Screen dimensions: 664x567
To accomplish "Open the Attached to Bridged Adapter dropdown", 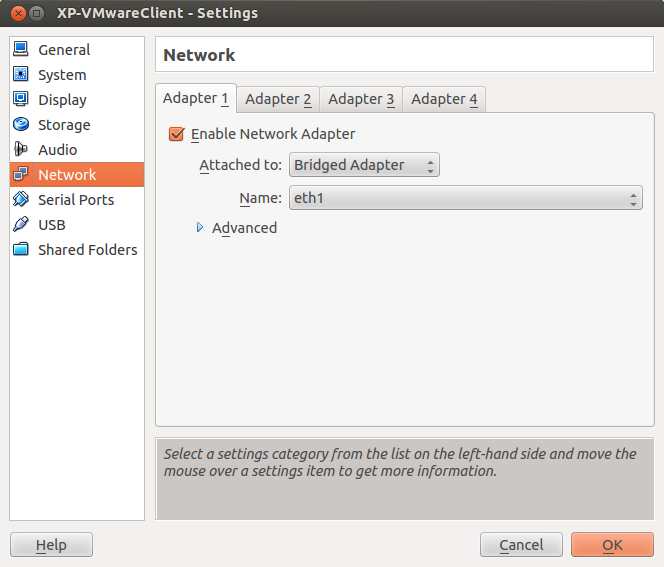I will coord(364,165).
